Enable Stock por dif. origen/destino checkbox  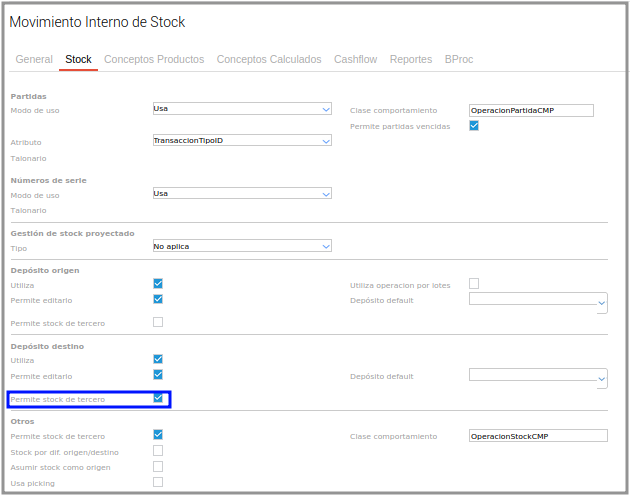click(158, 451)
